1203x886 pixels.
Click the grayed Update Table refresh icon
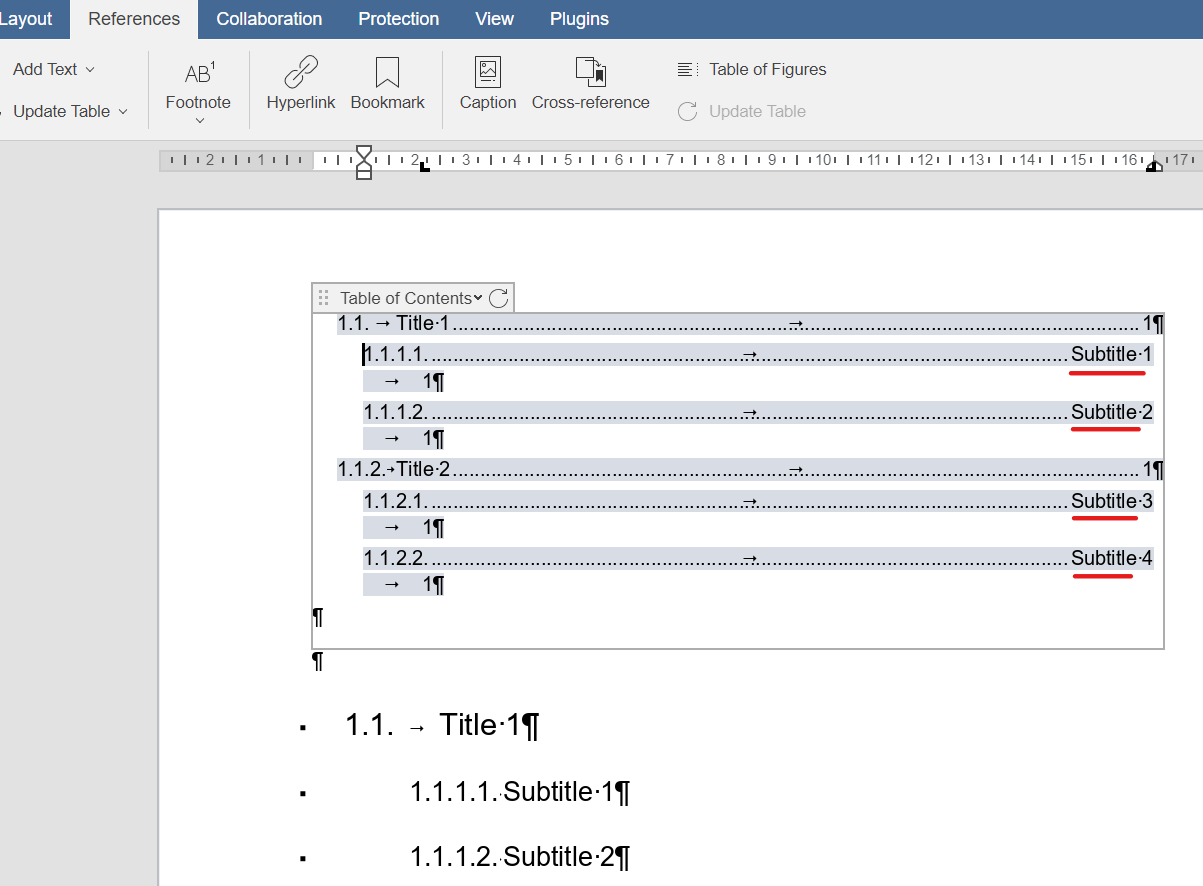click(686, 111)
